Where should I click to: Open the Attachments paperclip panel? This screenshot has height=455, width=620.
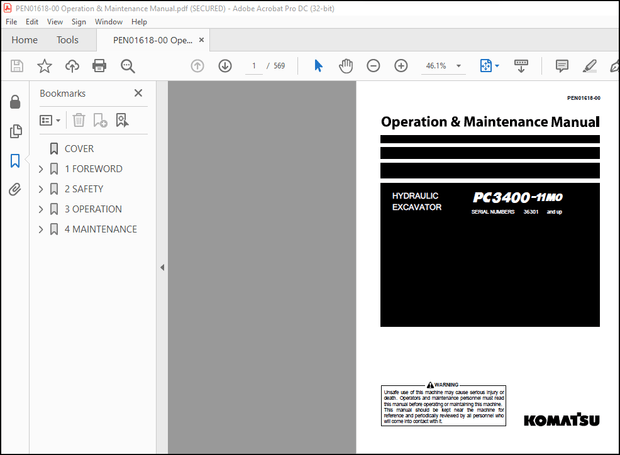tap(15, 189)
